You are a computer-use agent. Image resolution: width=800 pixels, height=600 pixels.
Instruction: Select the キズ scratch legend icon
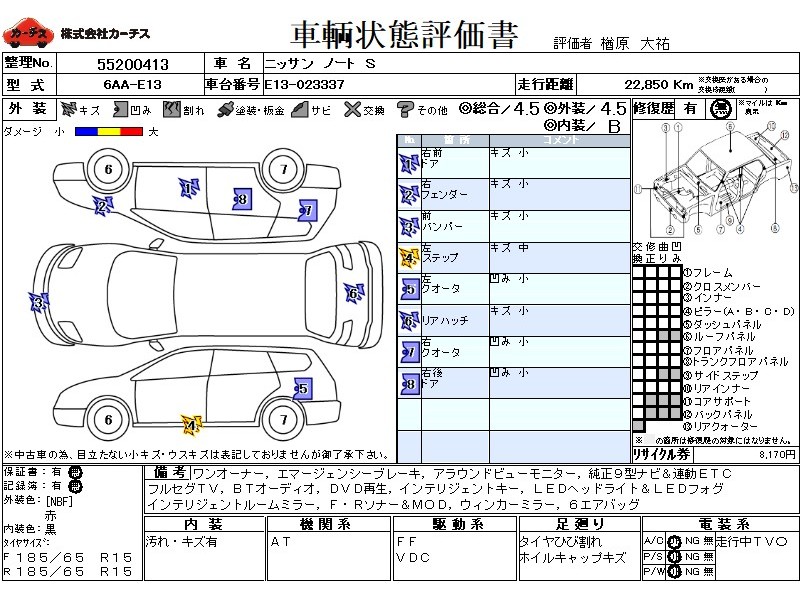[x=69, y=109]
